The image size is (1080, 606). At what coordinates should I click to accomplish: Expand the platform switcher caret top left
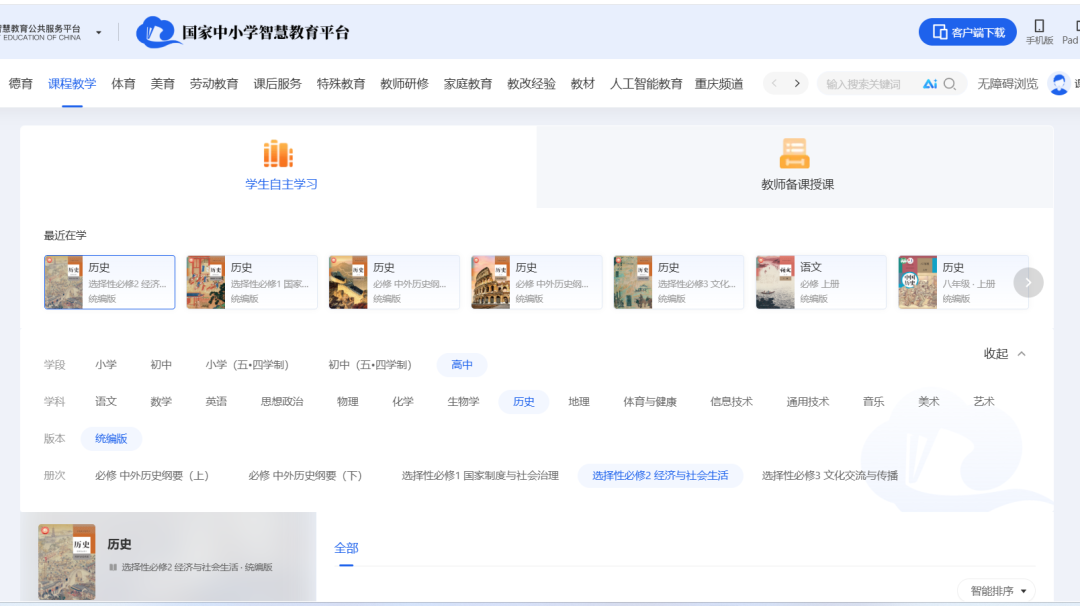(x=98, y=31)
